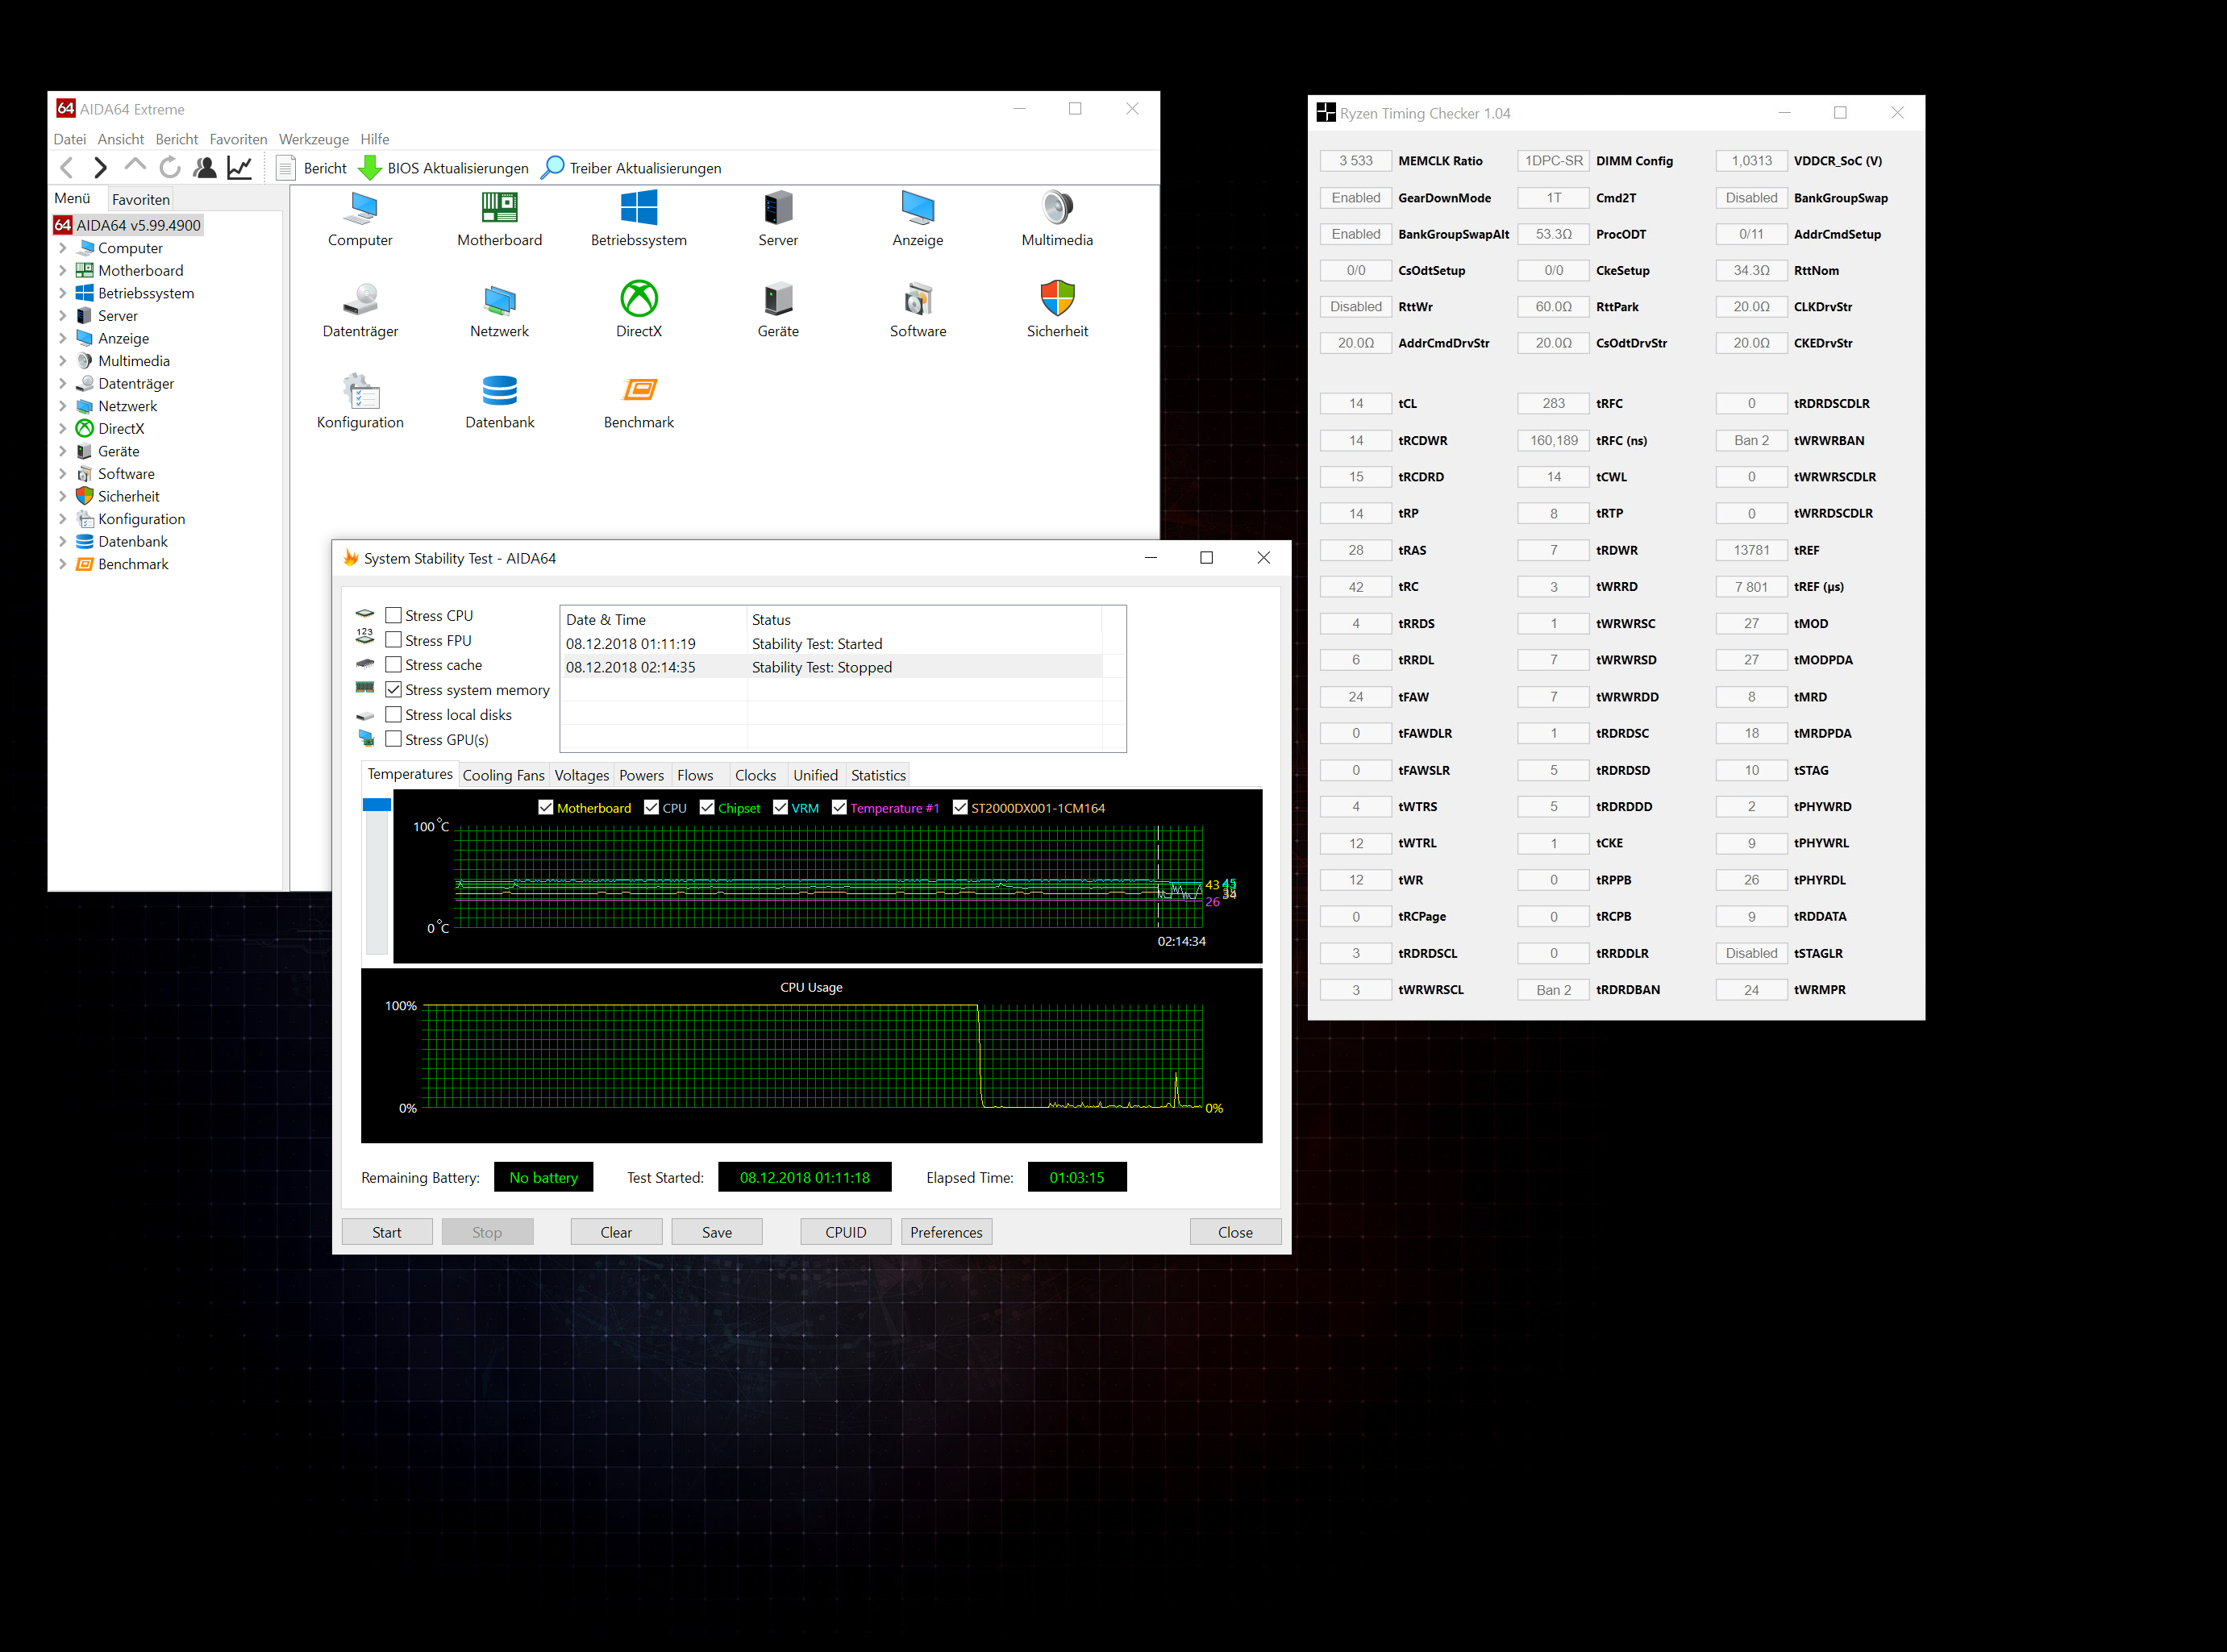The image size is (2227, 1652).
Task: Enable the Stress CPU checkbox
Action: coord(394,615)
